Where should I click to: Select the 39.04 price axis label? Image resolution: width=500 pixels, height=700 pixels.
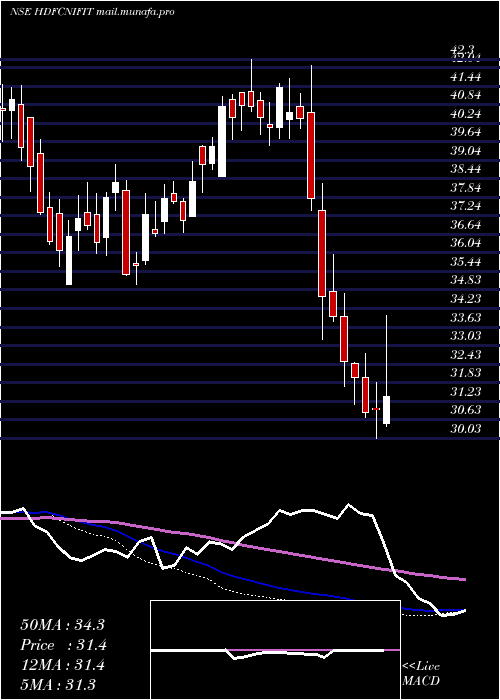pos(465,151)
